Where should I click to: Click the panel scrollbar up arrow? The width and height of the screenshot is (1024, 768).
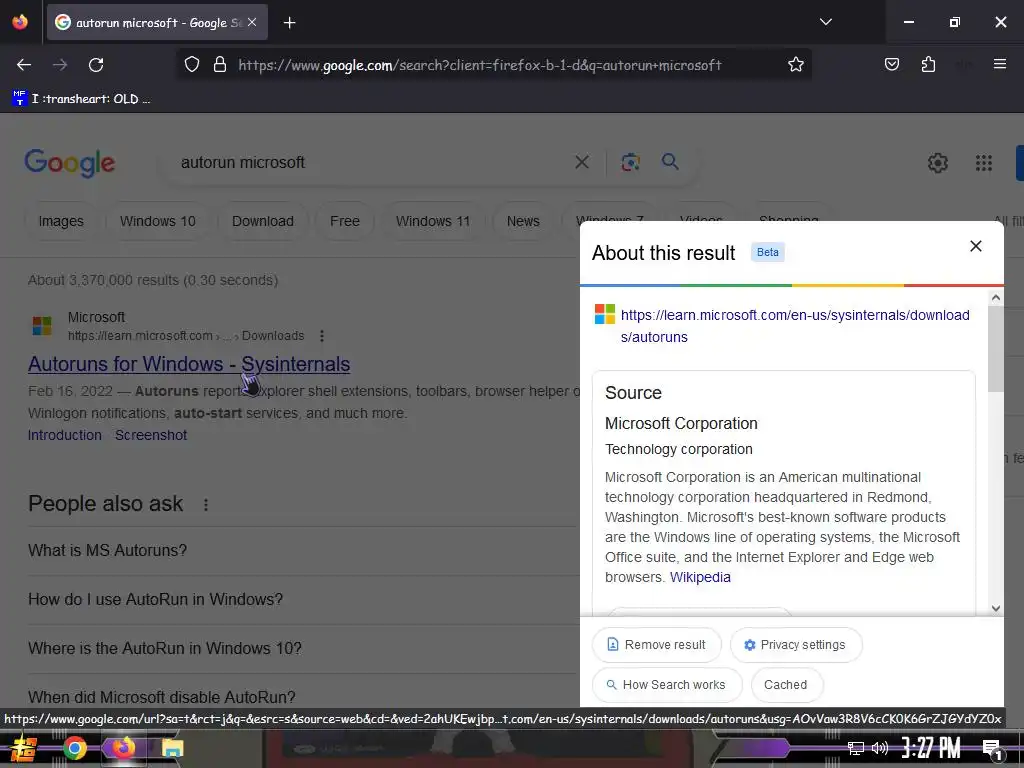[995, 298]
